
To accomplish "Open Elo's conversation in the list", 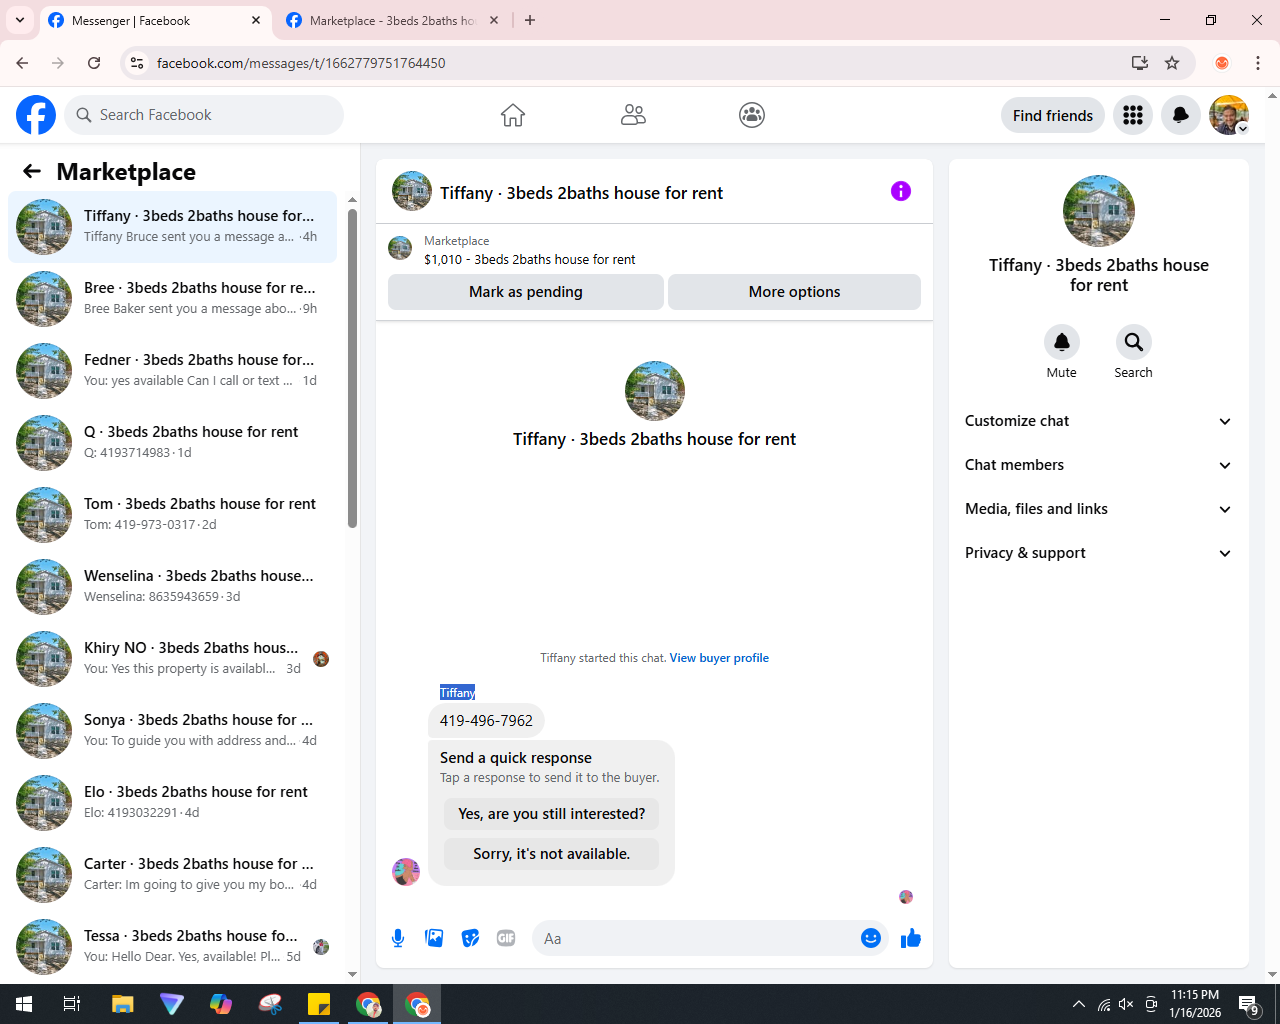I will (x=172, y=803).
